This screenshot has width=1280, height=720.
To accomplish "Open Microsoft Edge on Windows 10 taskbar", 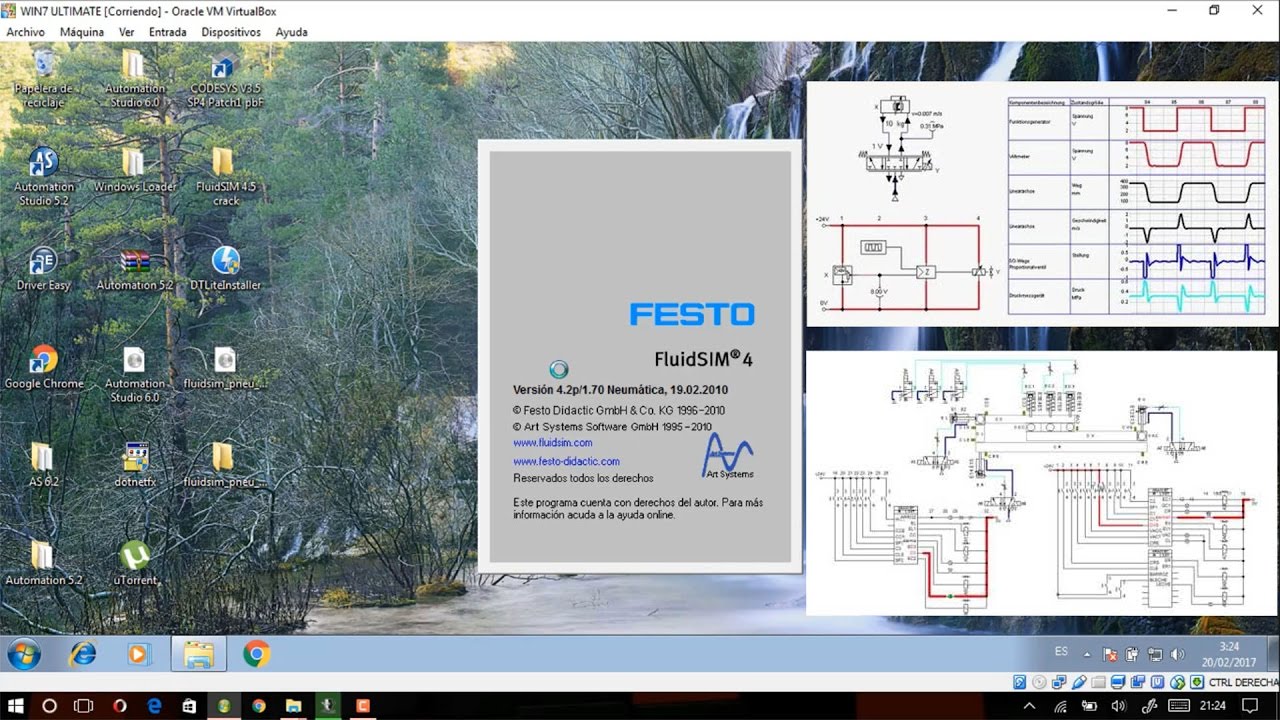I will tap(154, 706).
